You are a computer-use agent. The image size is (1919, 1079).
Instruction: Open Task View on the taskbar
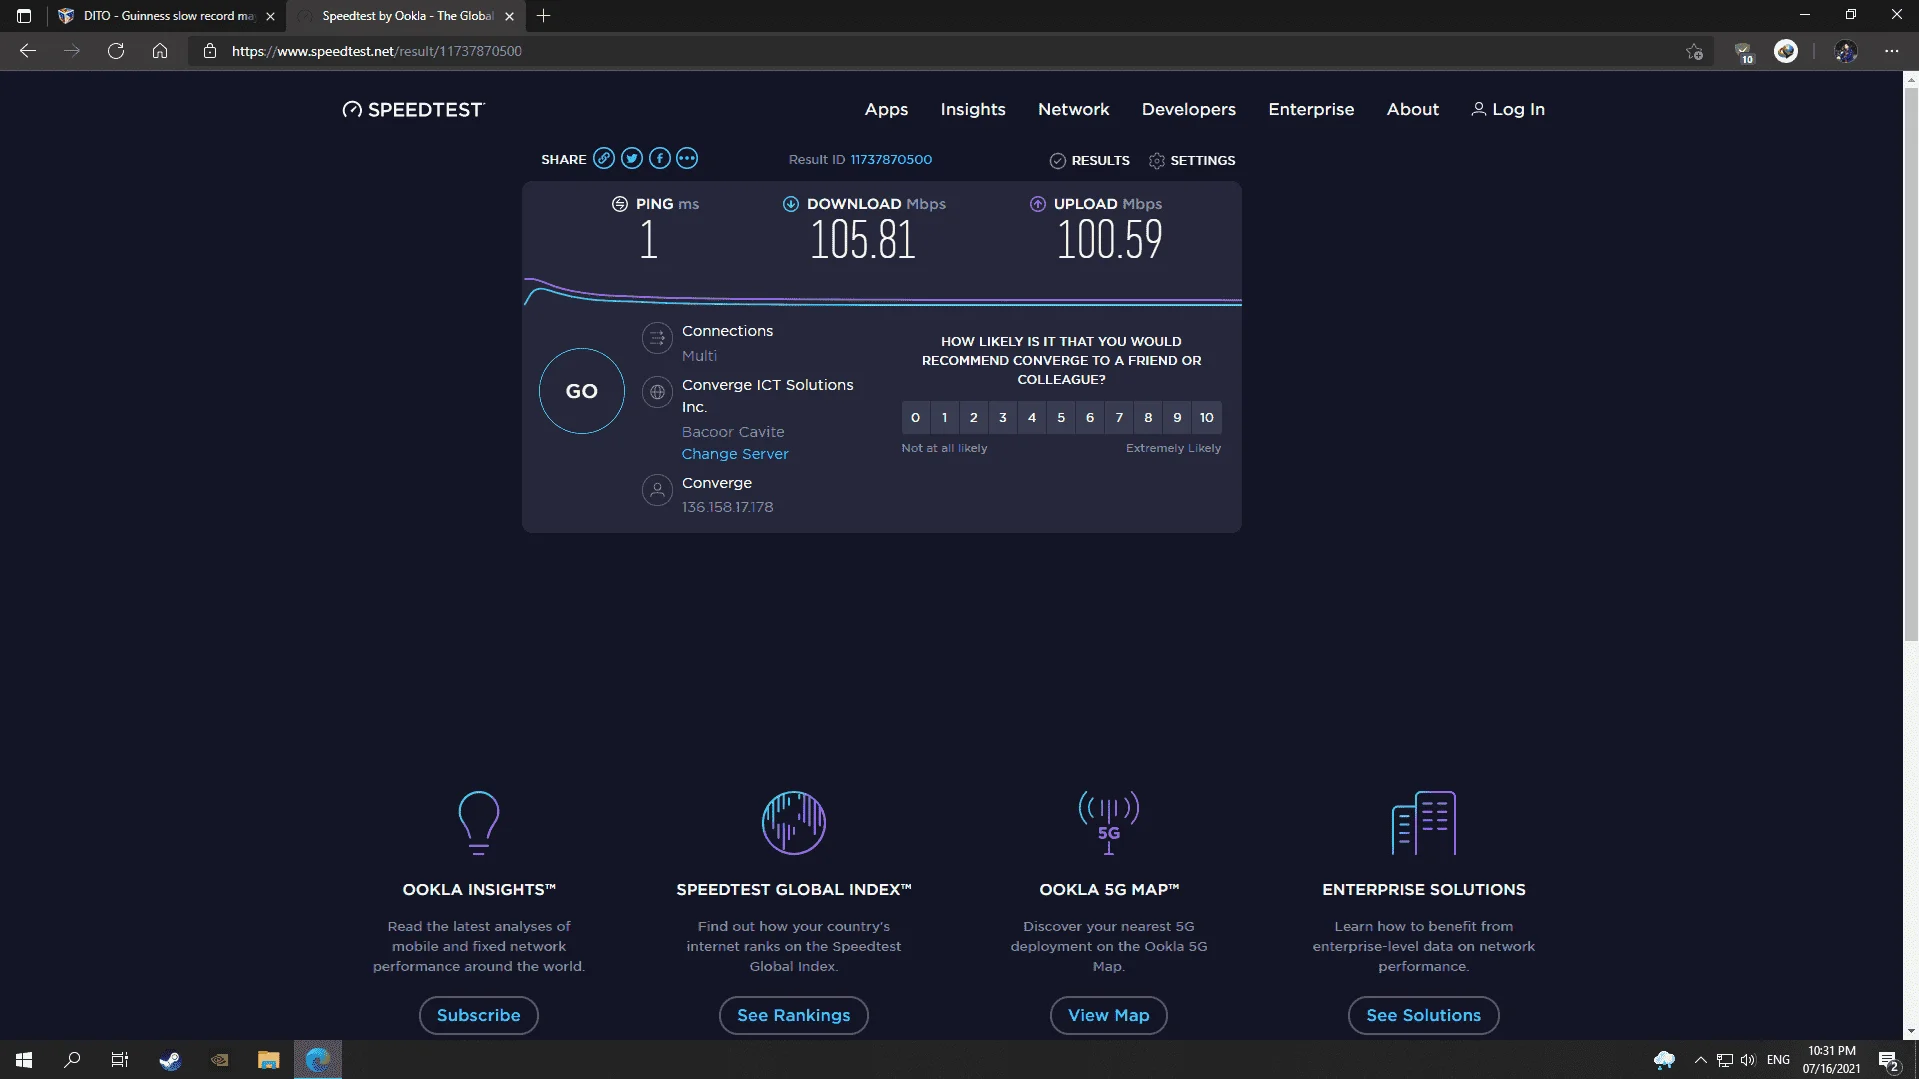(x=120, y=1060)
